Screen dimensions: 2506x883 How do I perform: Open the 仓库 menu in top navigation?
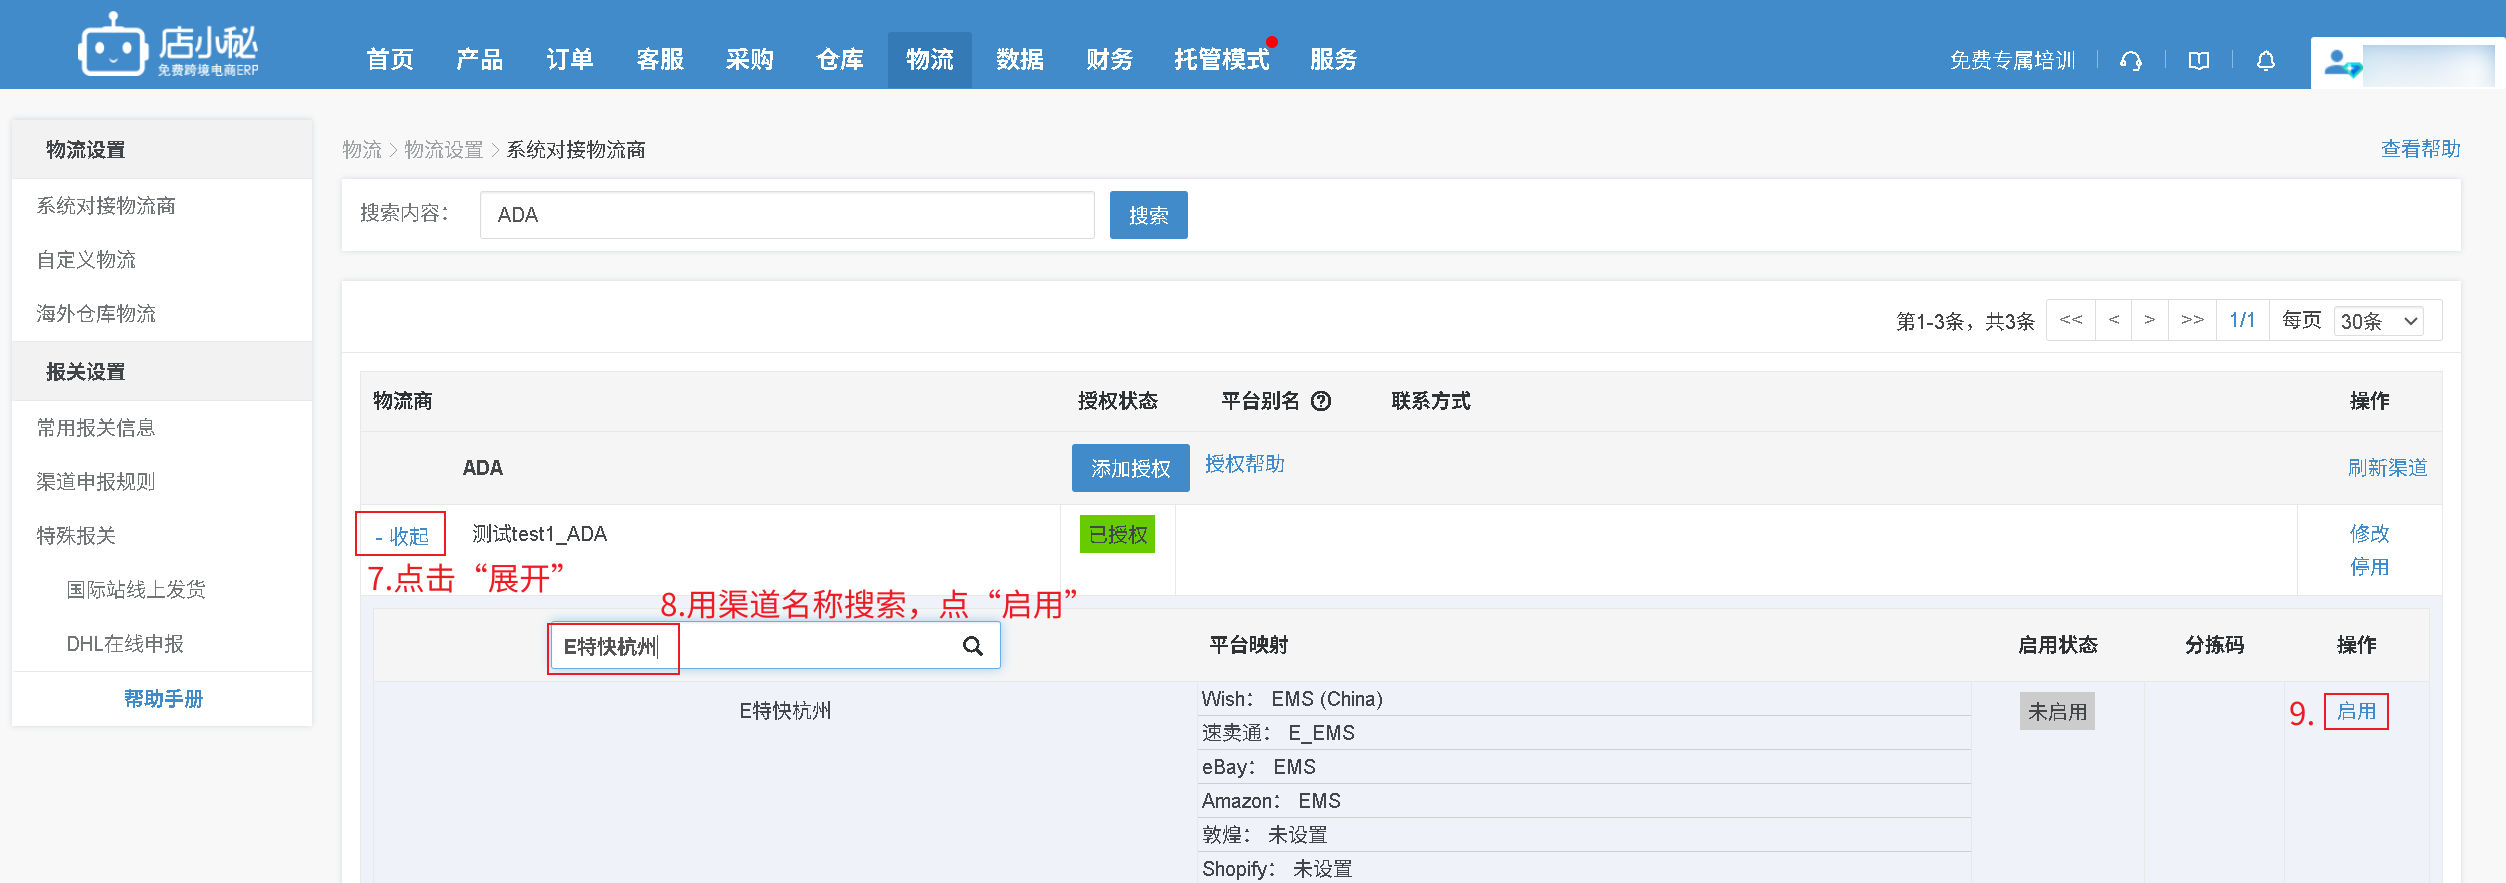[x=839, y=60]
